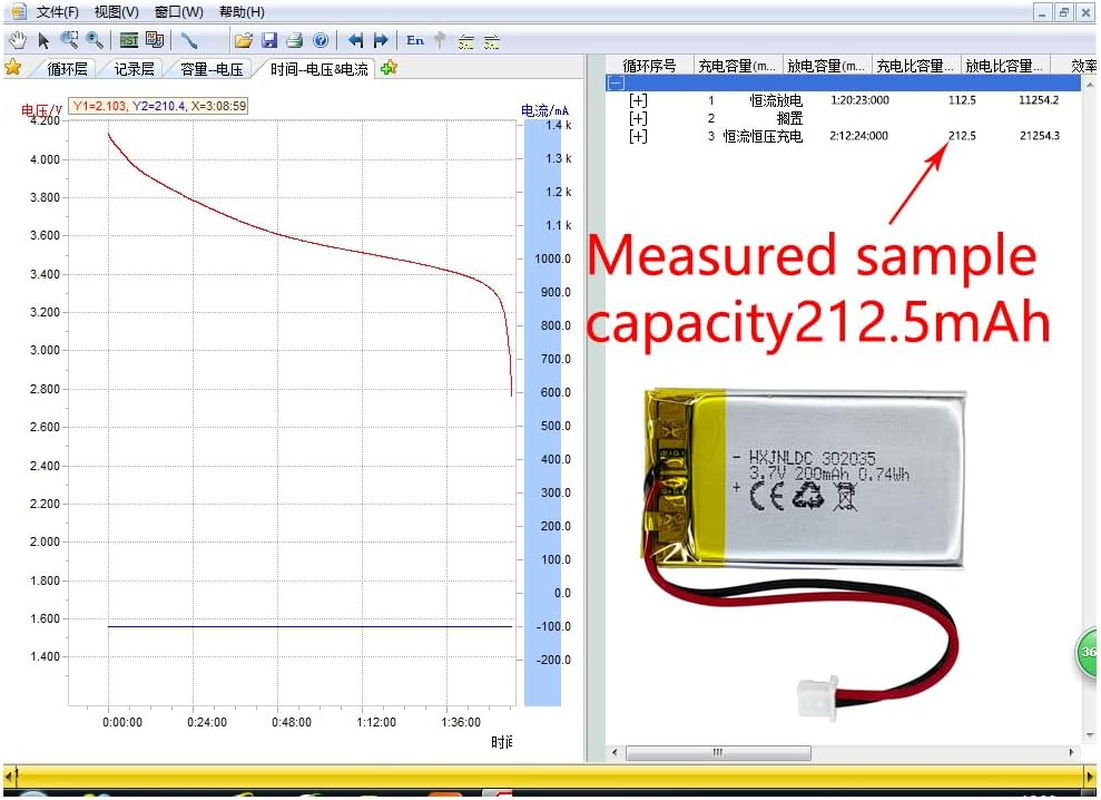The image size is (1101, 800).
Task: Expand step 1 恒流放电 row
Action: 638,101
